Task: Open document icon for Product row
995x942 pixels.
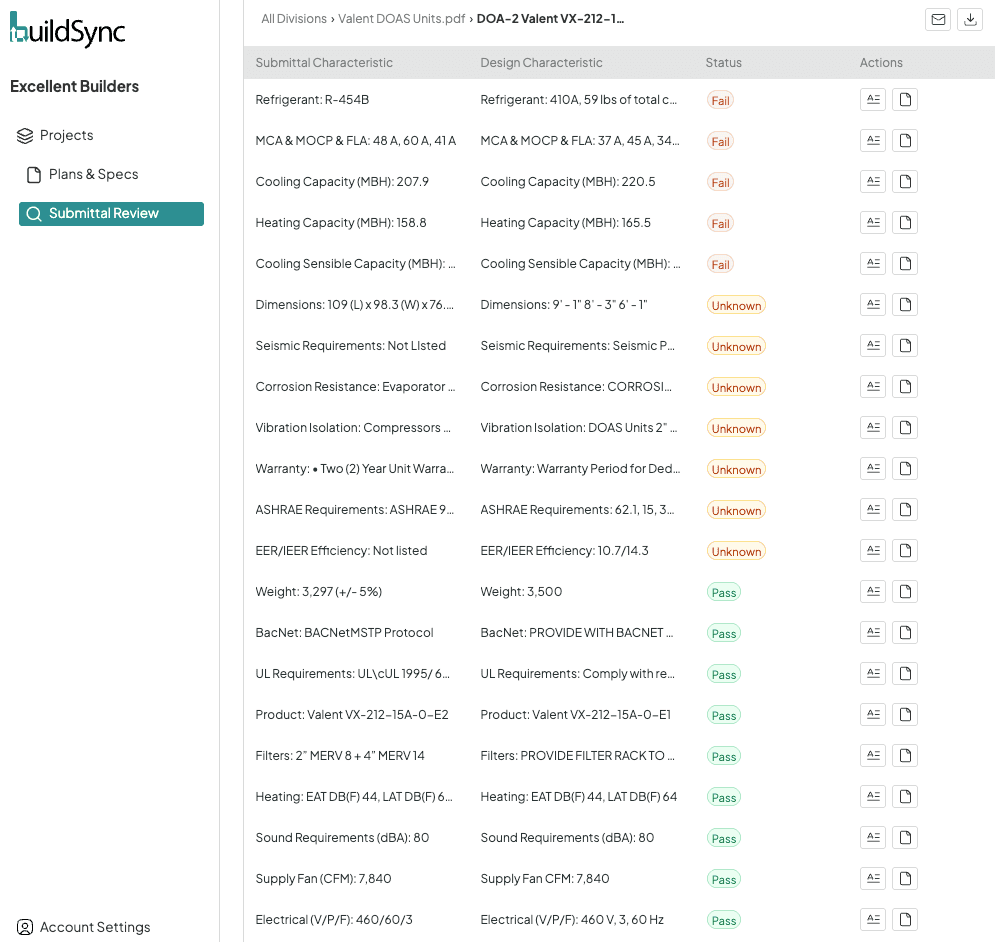Action: 905,714
